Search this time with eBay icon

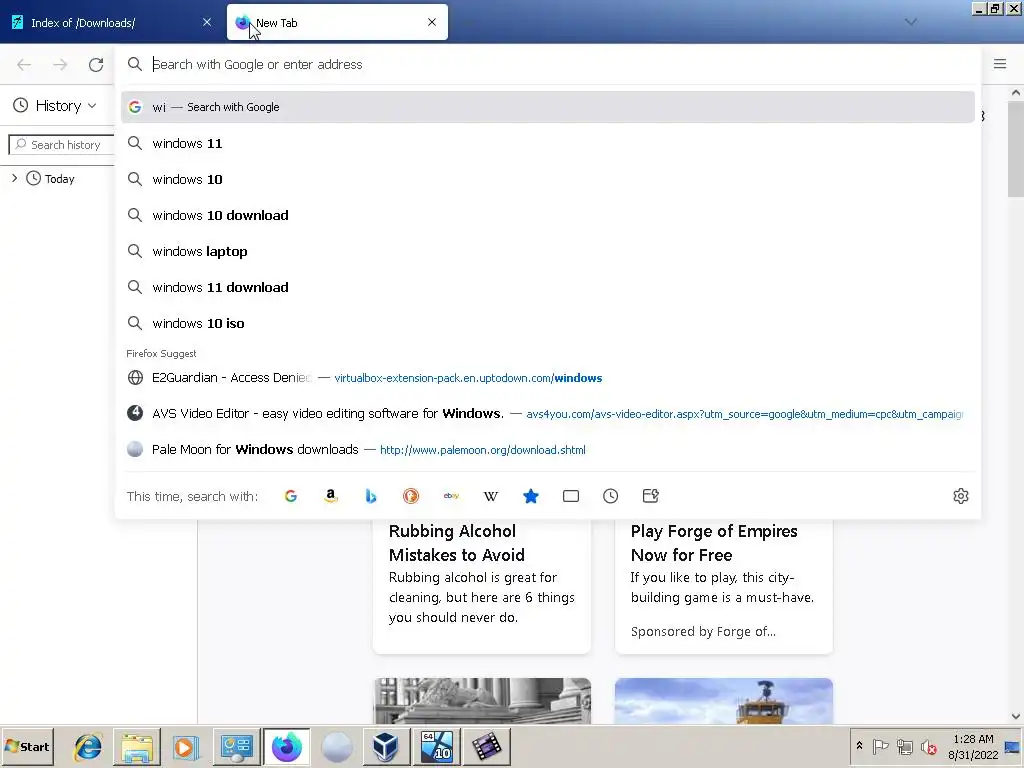(451, 496)
